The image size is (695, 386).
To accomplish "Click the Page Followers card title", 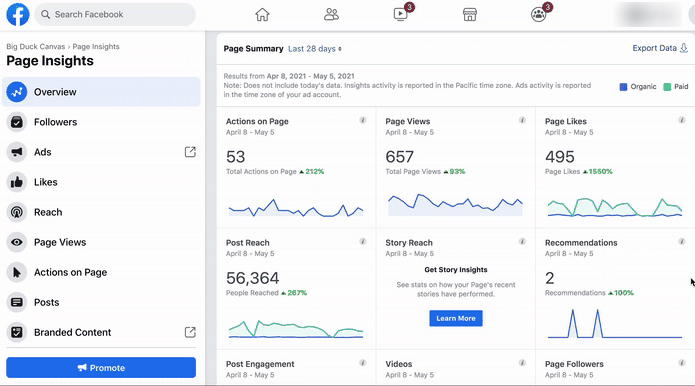I will click(574, 364).
